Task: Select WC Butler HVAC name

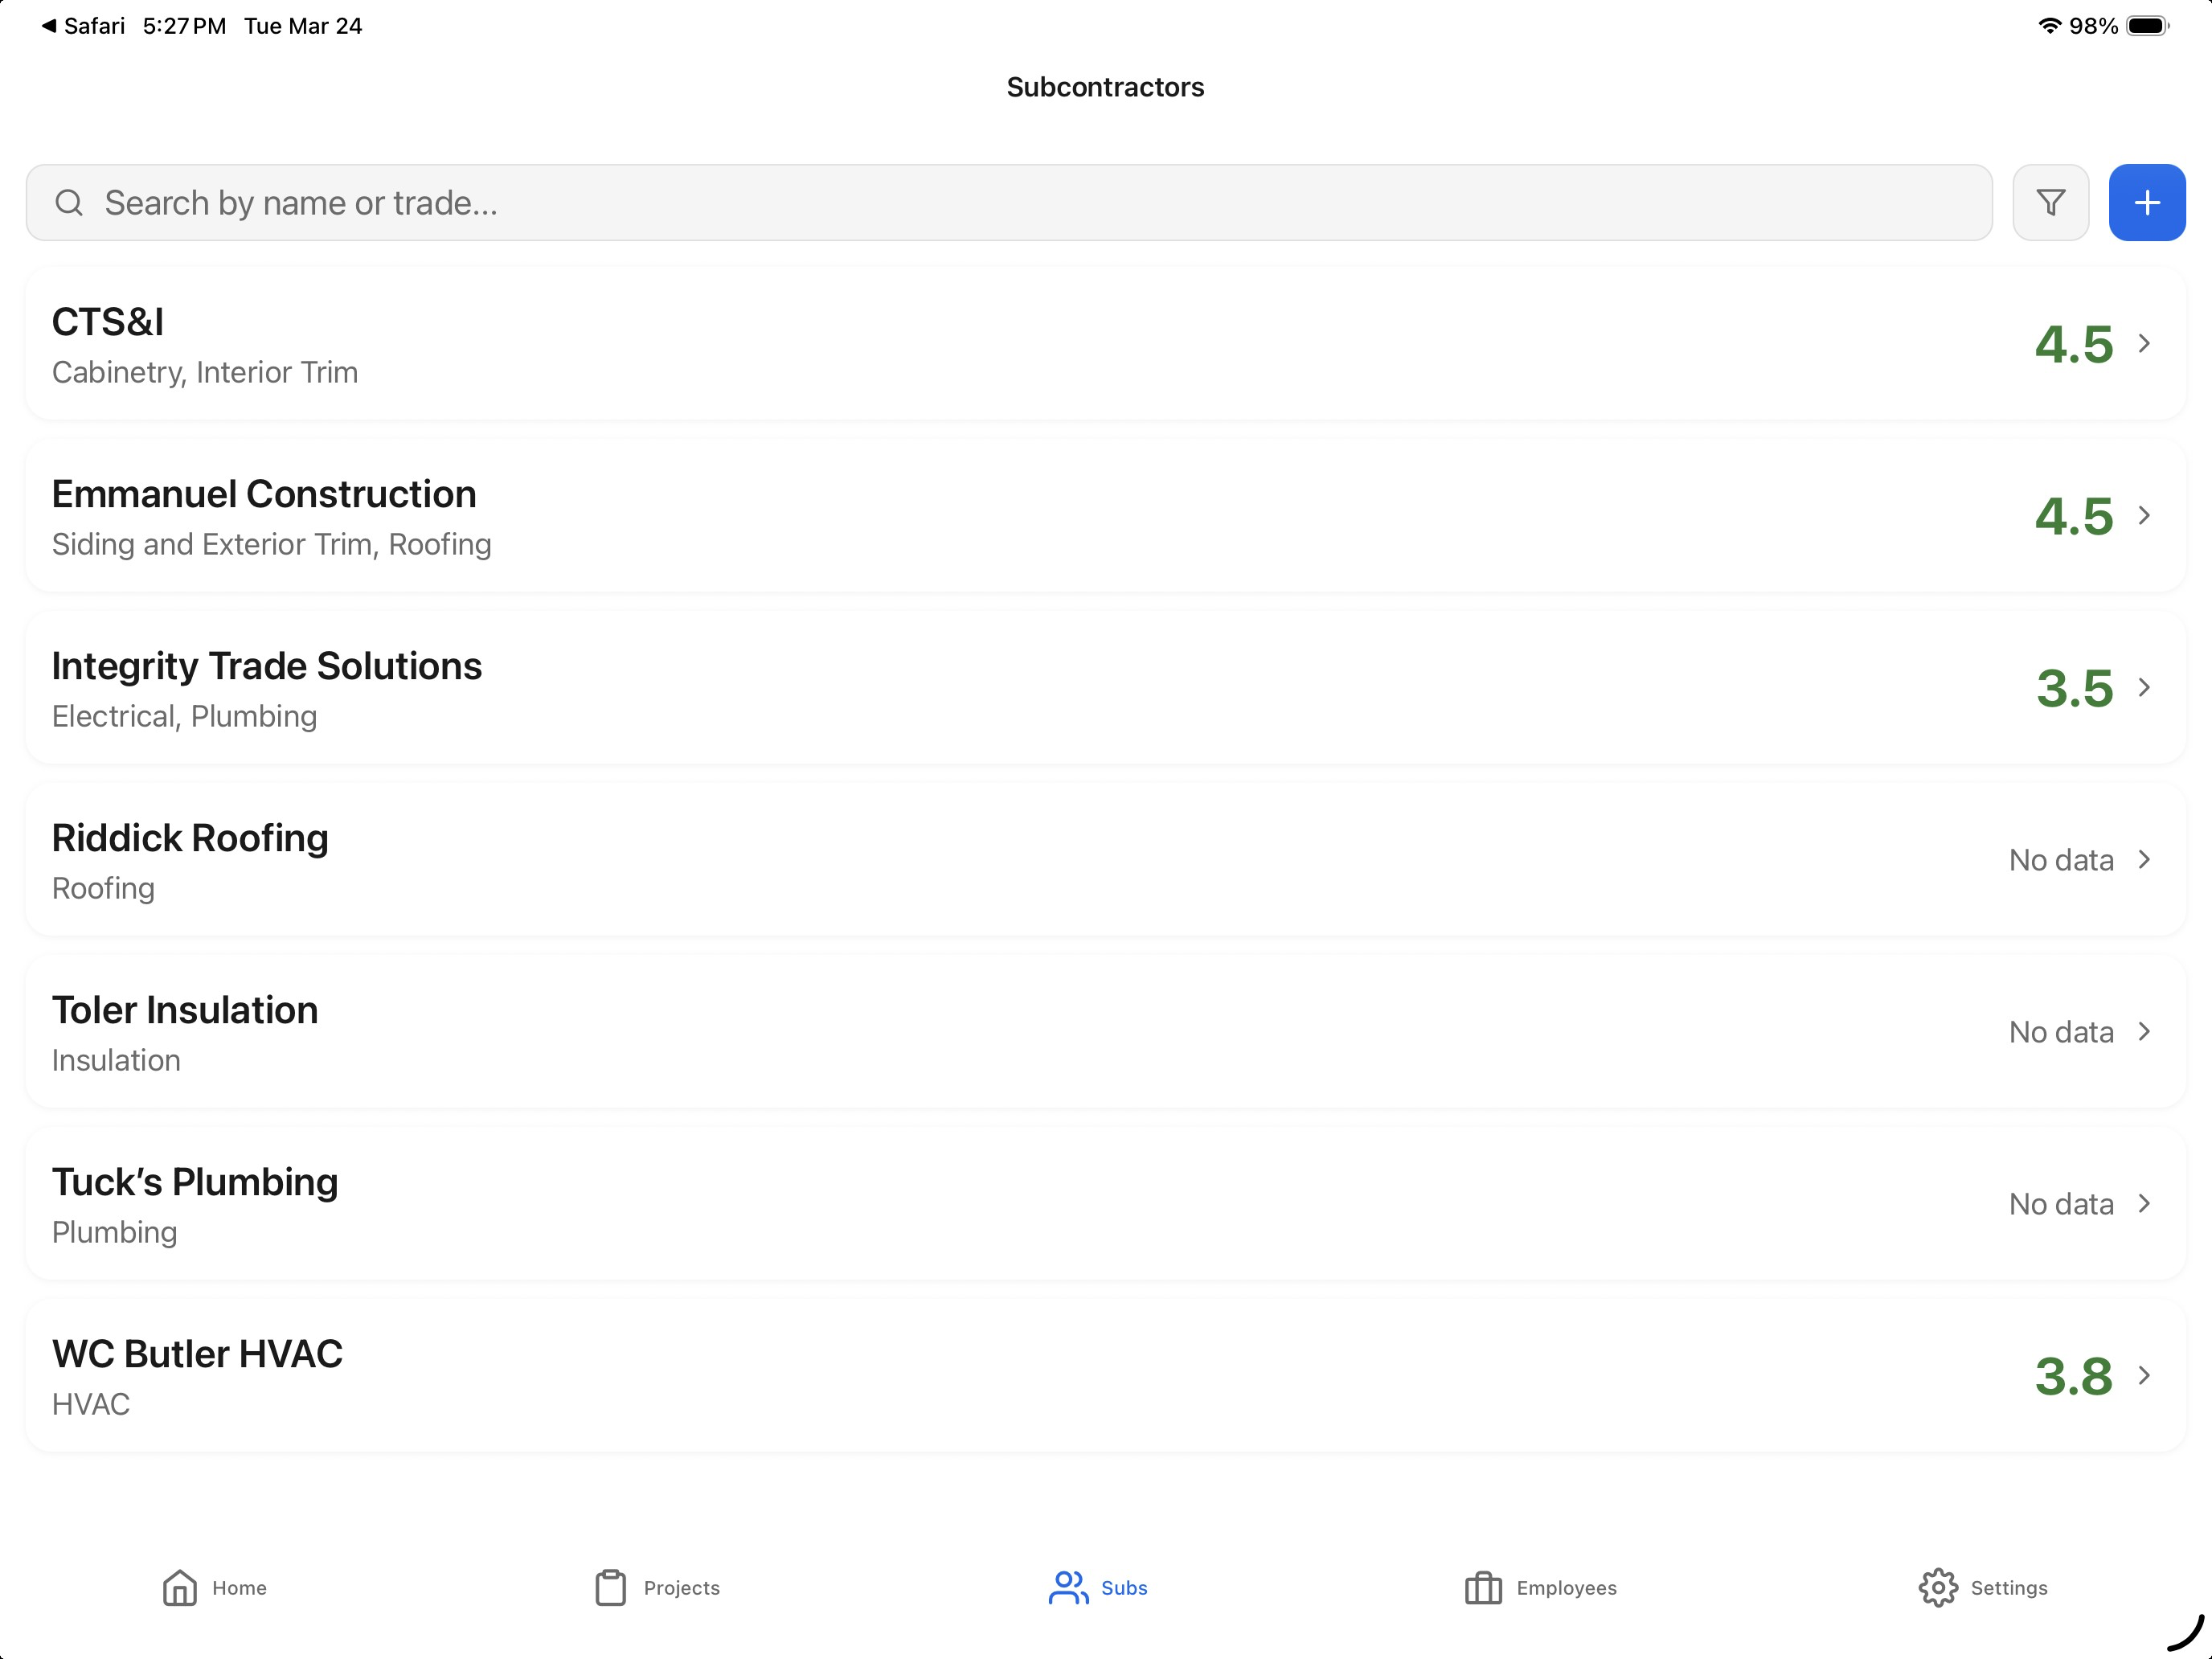Action: click(x=197, y=1354)
